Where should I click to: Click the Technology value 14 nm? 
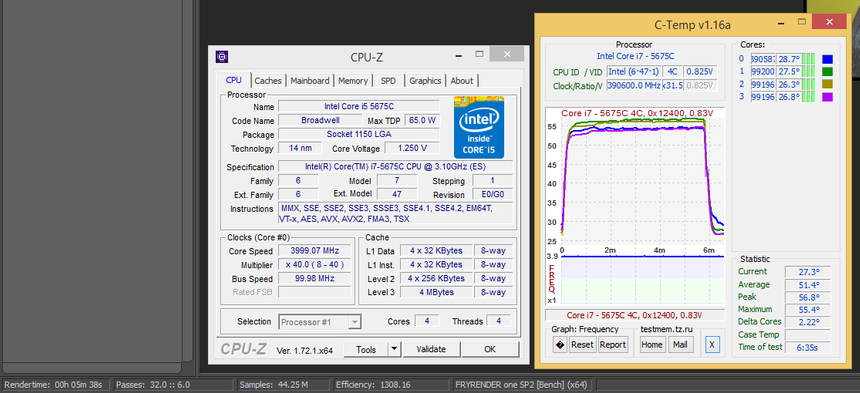pyautogui.click(x=300, y=148)
